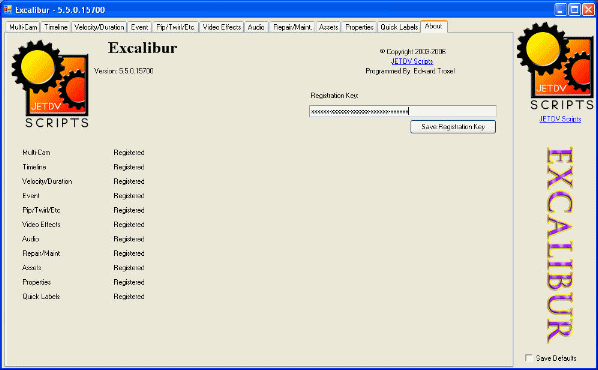
Task: Select the Velocity/Duration tab
Action: pos(99,27)
